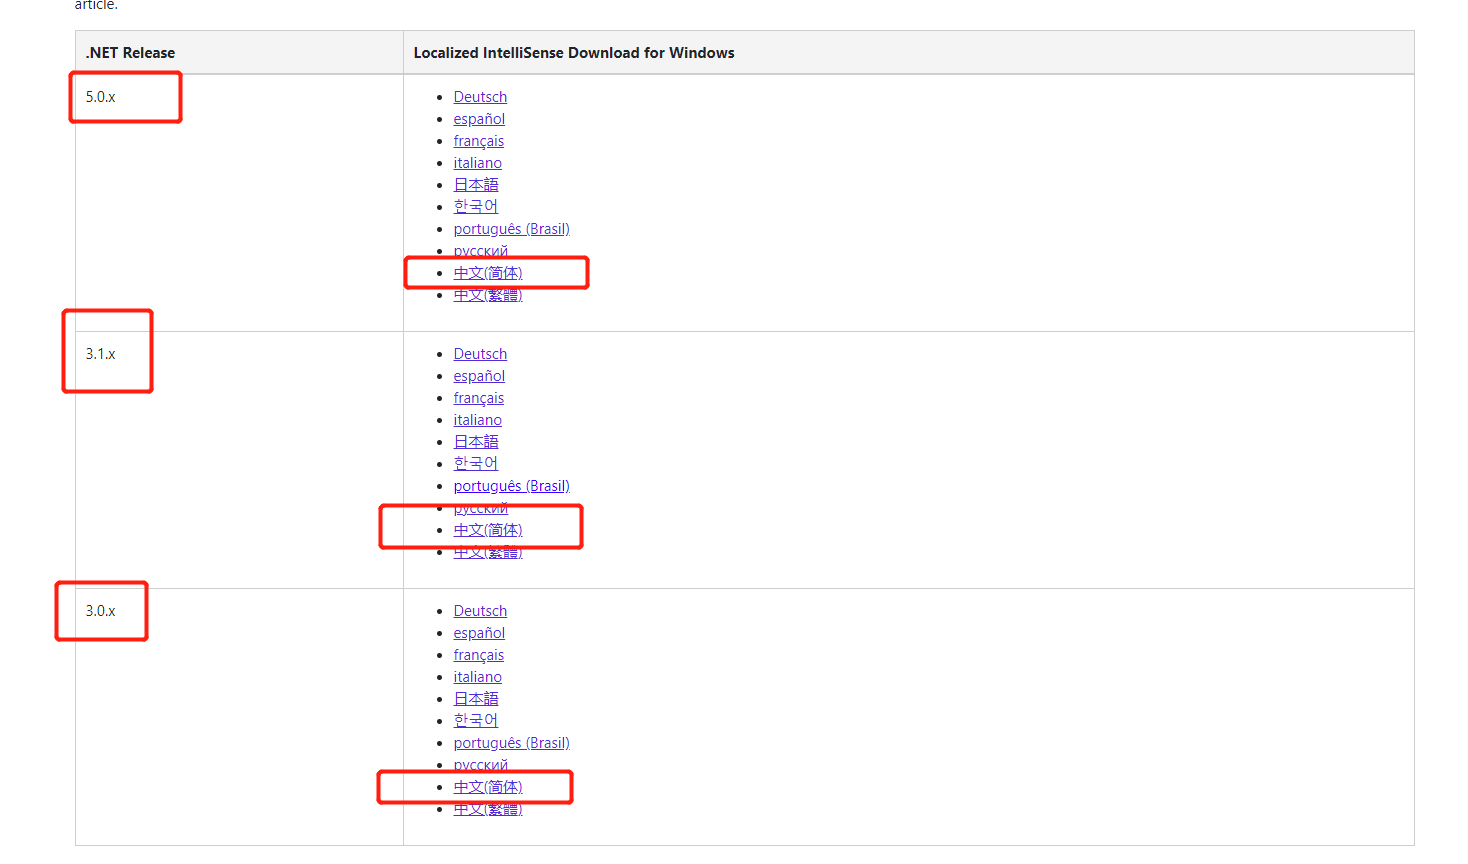Open 日本語 download for 3.0.x
Image resolution: width=1468 pixels, height=864 pixels.
click(476, 699)
